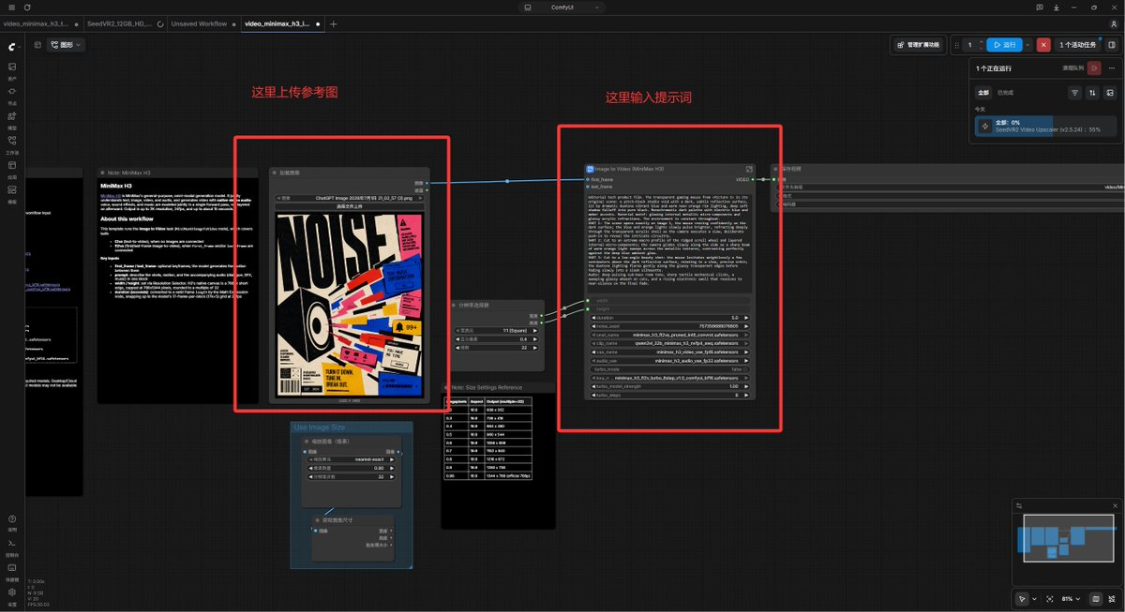Click choose file to upload button
The height and width of the screenshot is (612, 1125).
[349, 207]
